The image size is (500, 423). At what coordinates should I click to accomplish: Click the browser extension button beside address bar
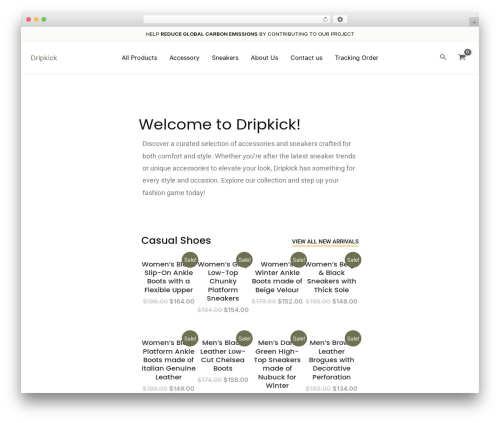[x=340, y=19]
